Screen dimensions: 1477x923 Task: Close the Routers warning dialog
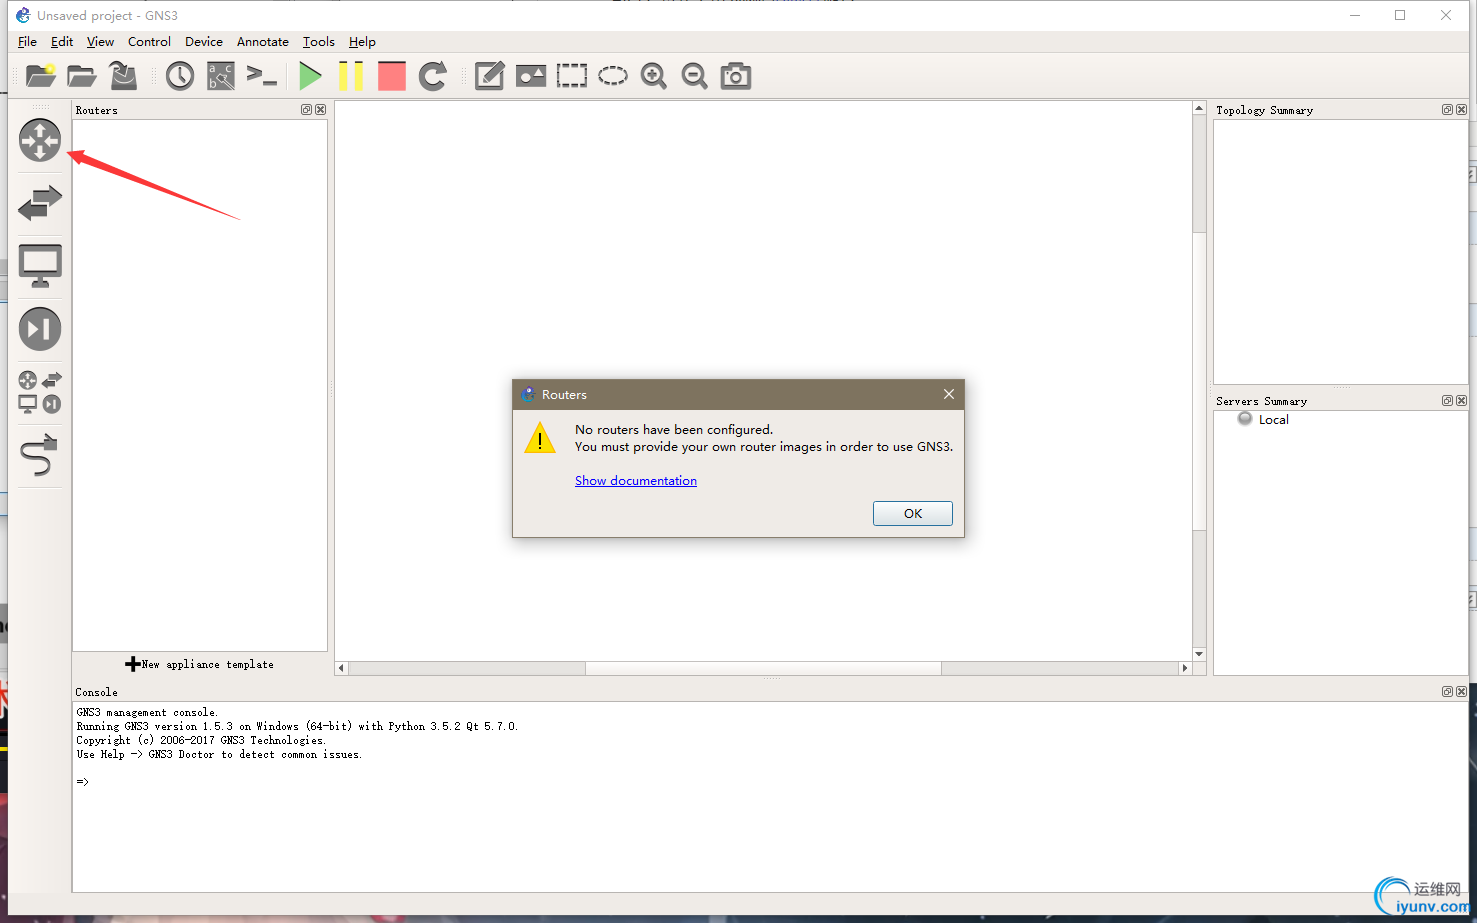tap(949, 394)
